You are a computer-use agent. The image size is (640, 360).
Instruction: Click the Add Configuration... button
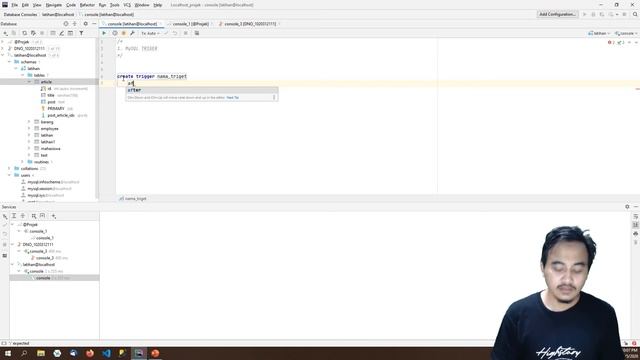click(x=557, y=14)
